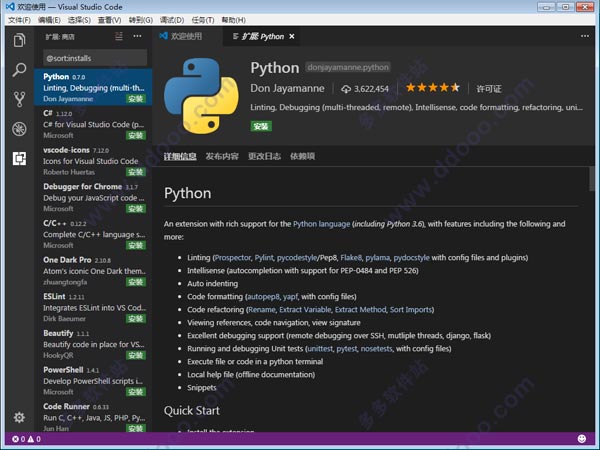Open the Pylint link
The height and width of the screenshot is (450, 600).
264,258
